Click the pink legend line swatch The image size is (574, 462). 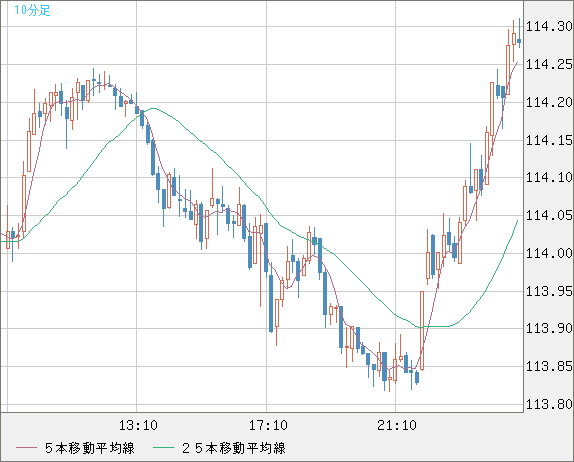[x=27, y=448]
